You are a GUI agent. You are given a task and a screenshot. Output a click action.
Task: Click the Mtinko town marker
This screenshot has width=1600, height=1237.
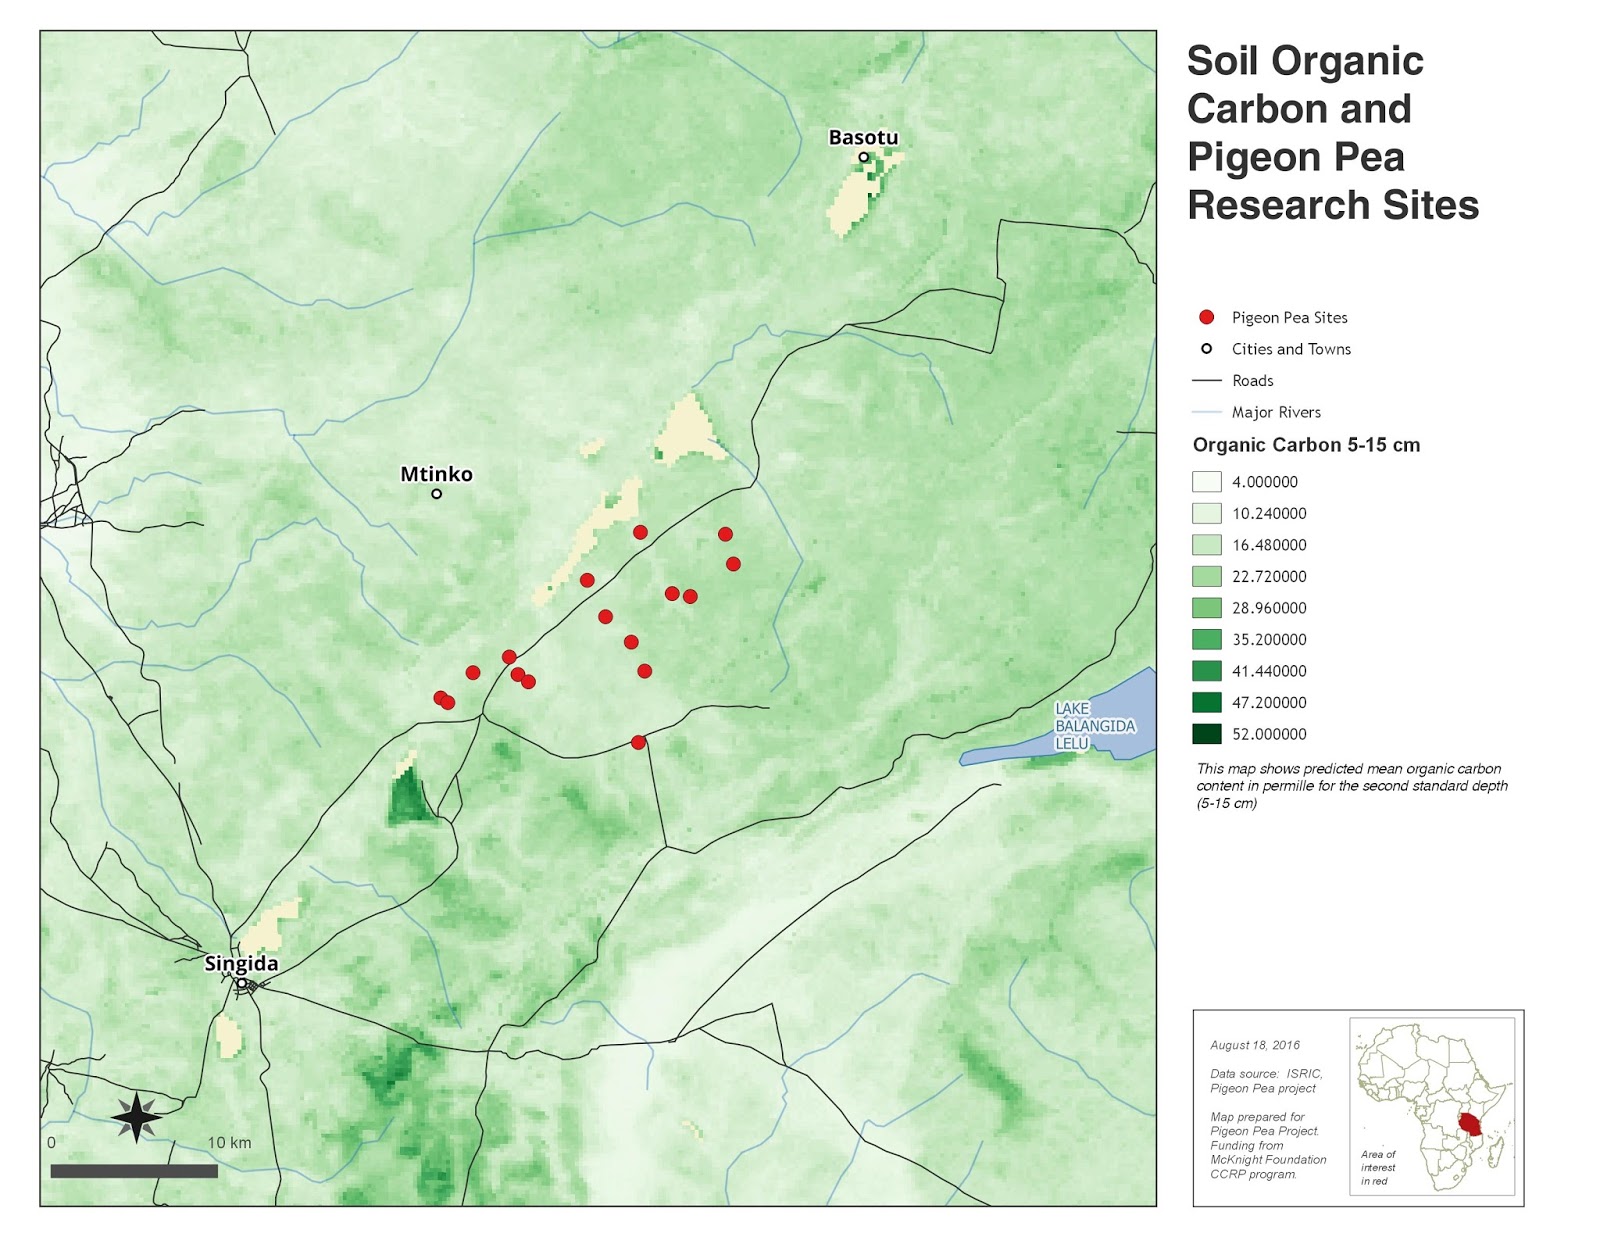pyautogui.click(x=436, y=494)
